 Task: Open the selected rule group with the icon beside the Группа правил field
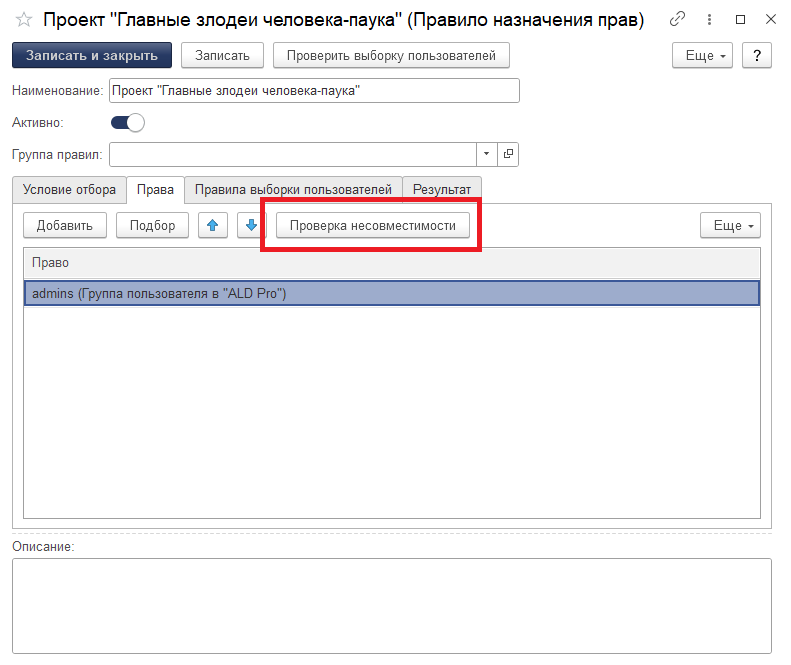coord(508,154)
